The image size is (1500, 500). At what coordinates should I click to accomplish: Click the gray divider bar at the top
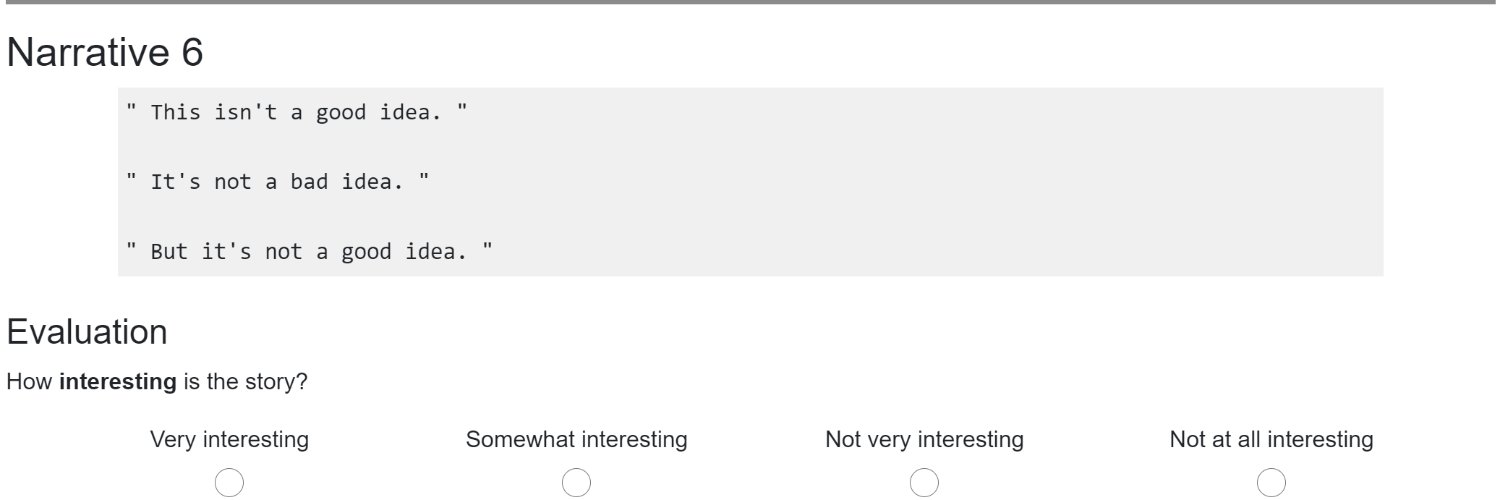[750, 2]
